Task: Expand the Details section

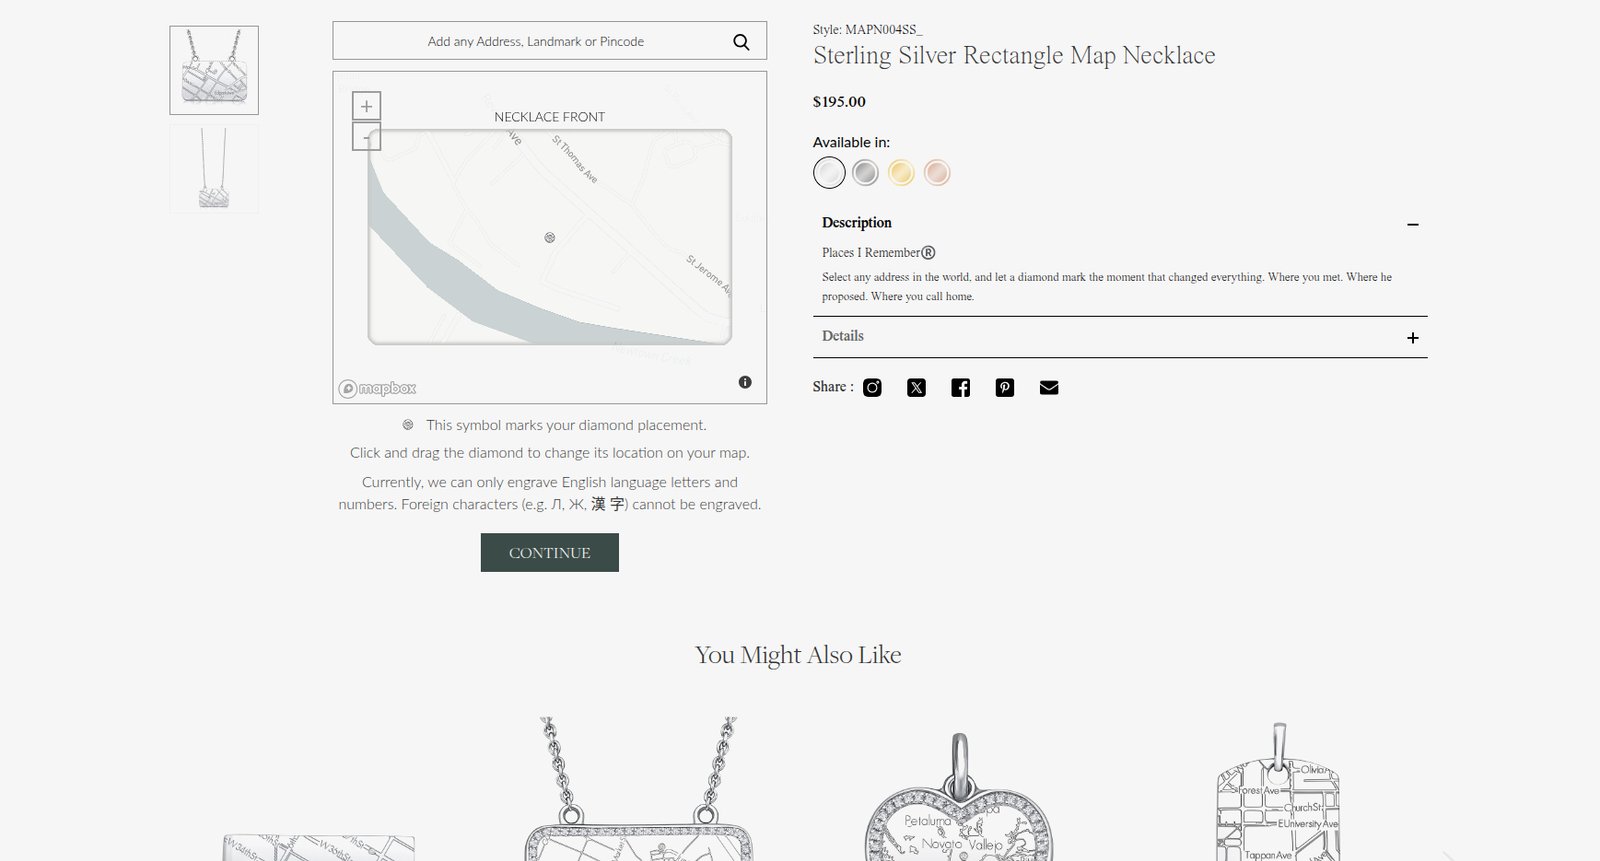Action: (x=1413, y=338)
